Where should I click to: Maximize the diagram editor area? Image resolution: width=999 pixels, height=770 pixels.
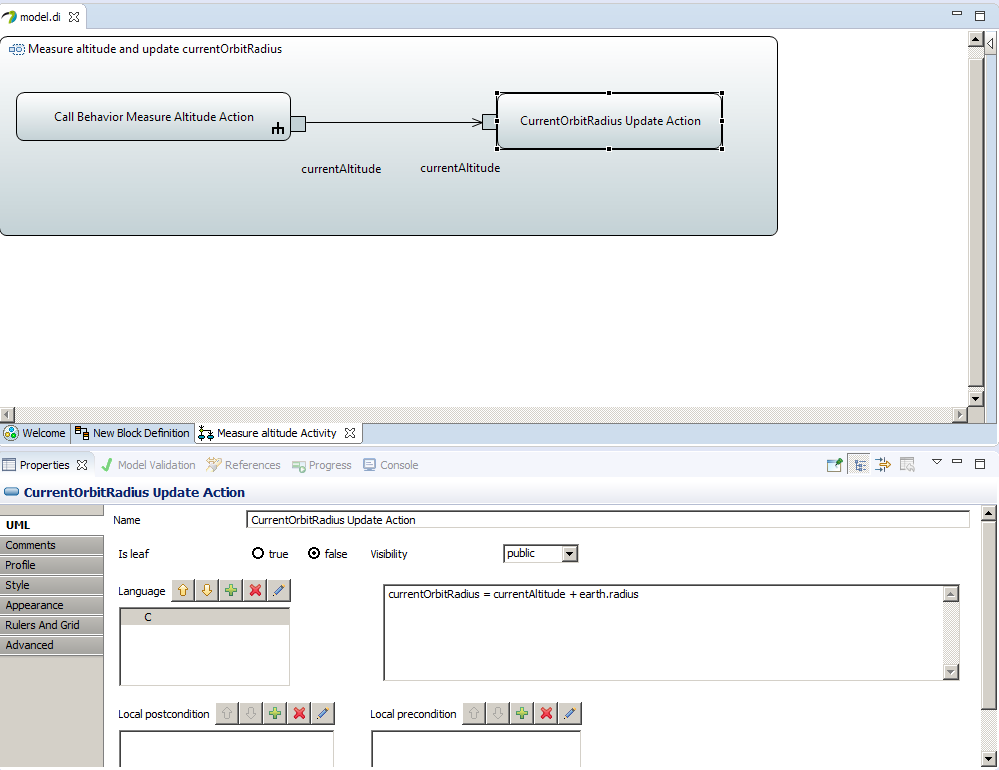[980, 16]
